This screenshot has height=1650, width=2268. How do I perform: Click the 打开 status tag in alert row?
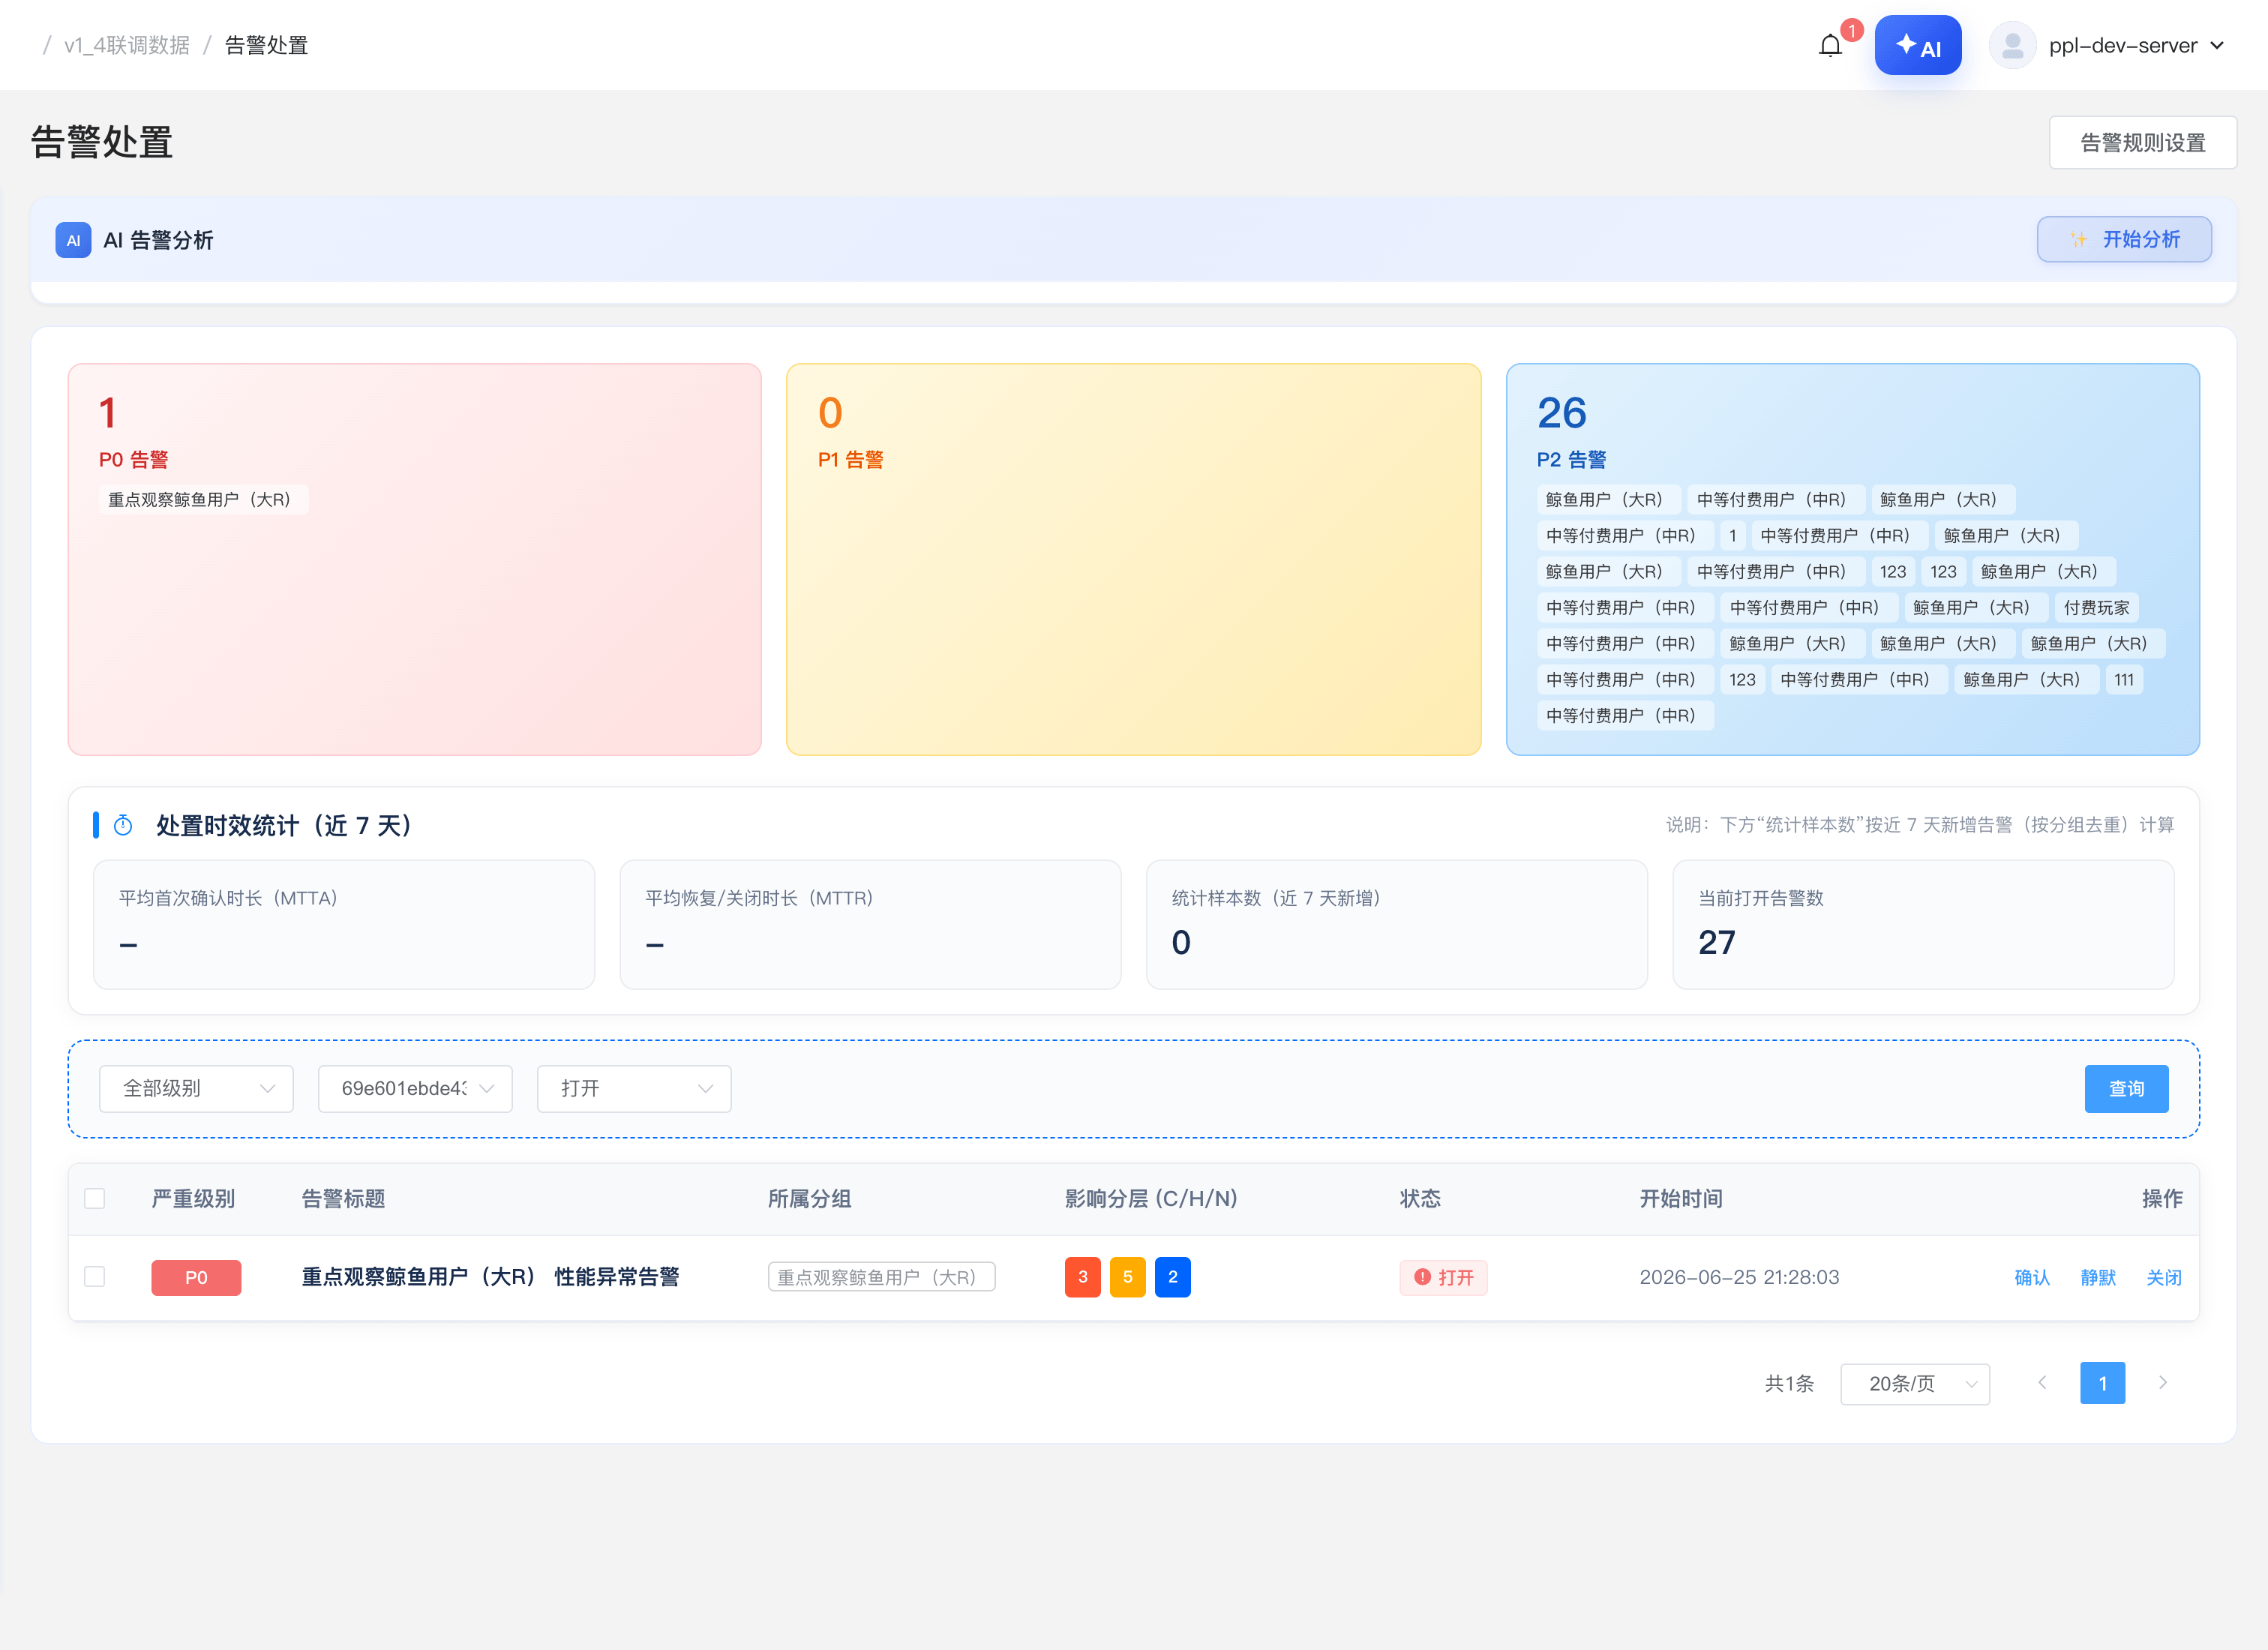(x=1443, y=1277)
